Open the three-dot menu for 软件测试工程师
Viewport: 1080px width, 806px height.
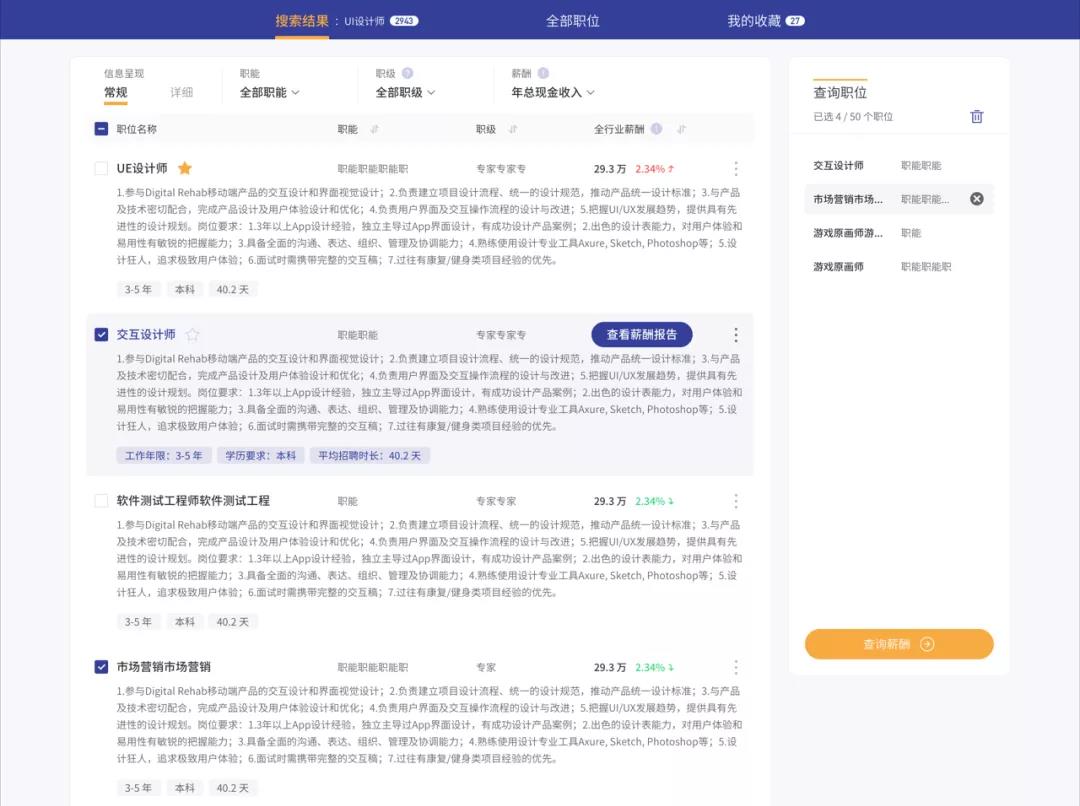click(x=736, y=501)
